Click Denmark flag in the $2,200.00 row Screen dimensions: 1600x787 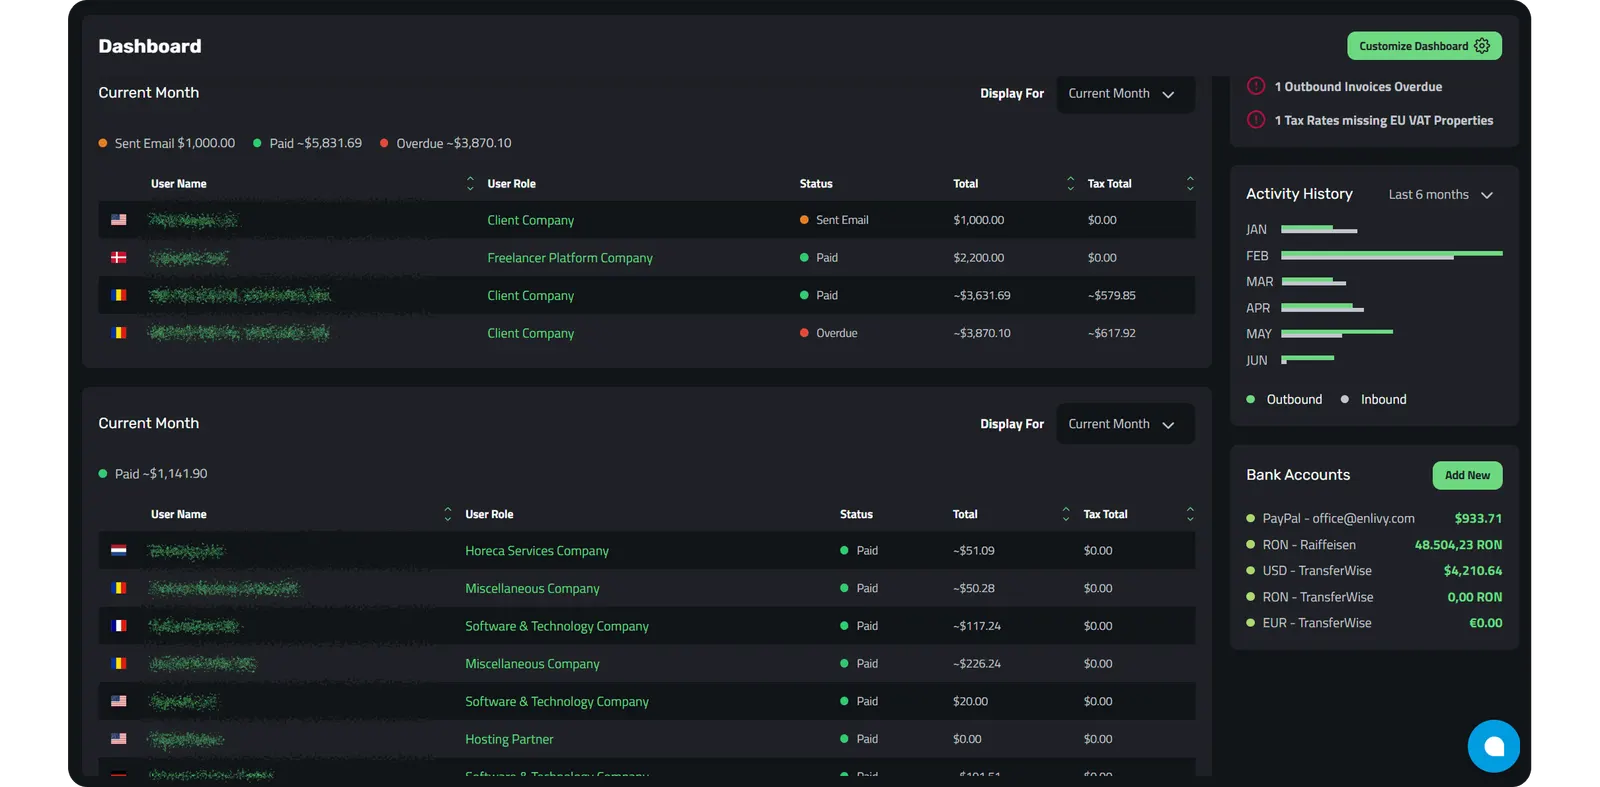pyautogui.click(x=119, y=258)
